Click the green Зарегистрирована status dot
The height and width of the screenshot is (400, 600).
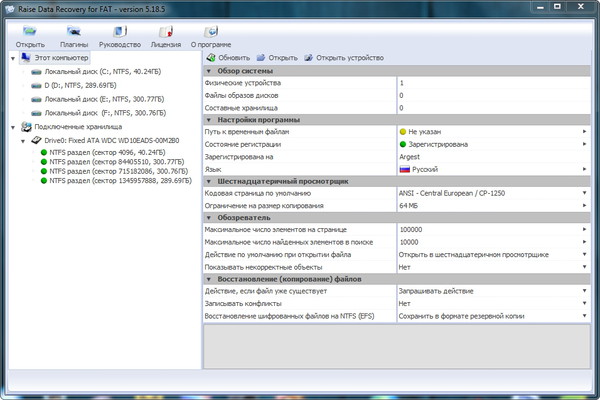tap(403, 144)
